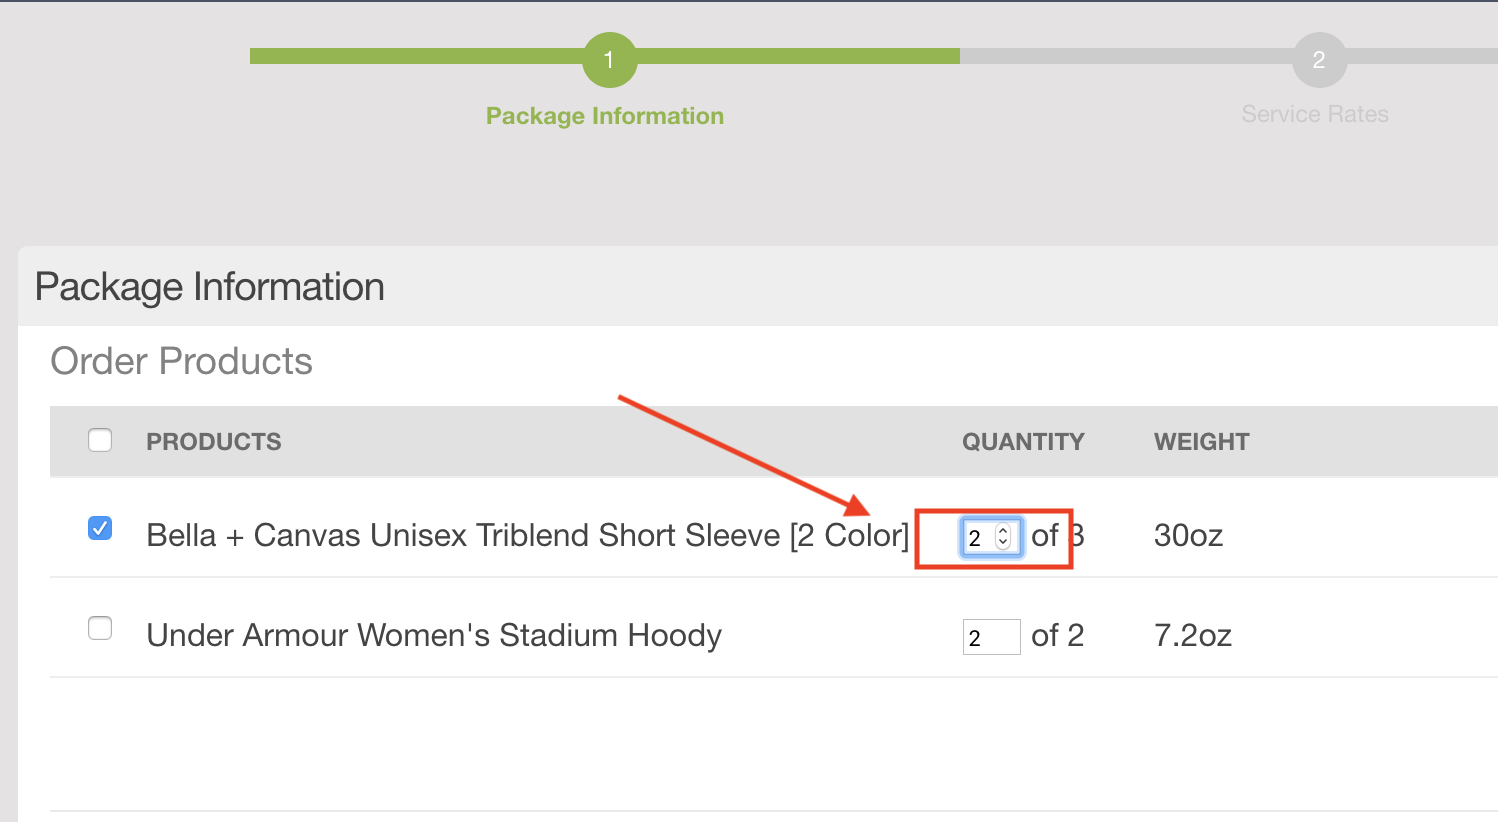Viewport: 1498px width, 822px height.
Task: Click the step 2 circle icon
Action: (1319, 60)
